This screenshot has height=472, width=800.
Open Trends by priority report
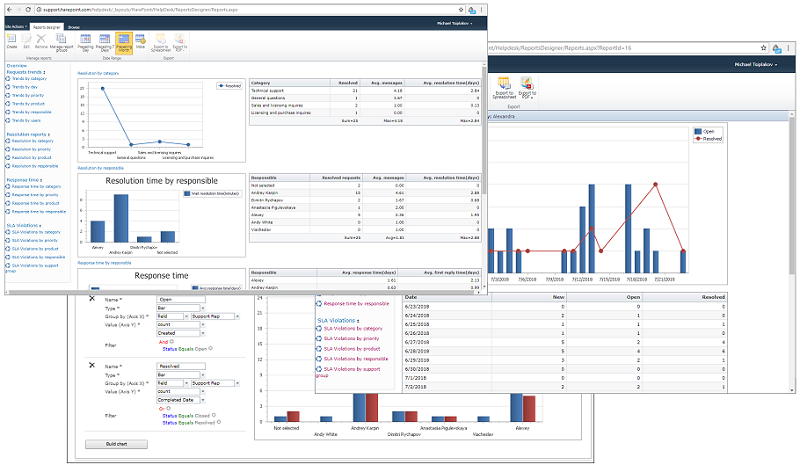28,95
